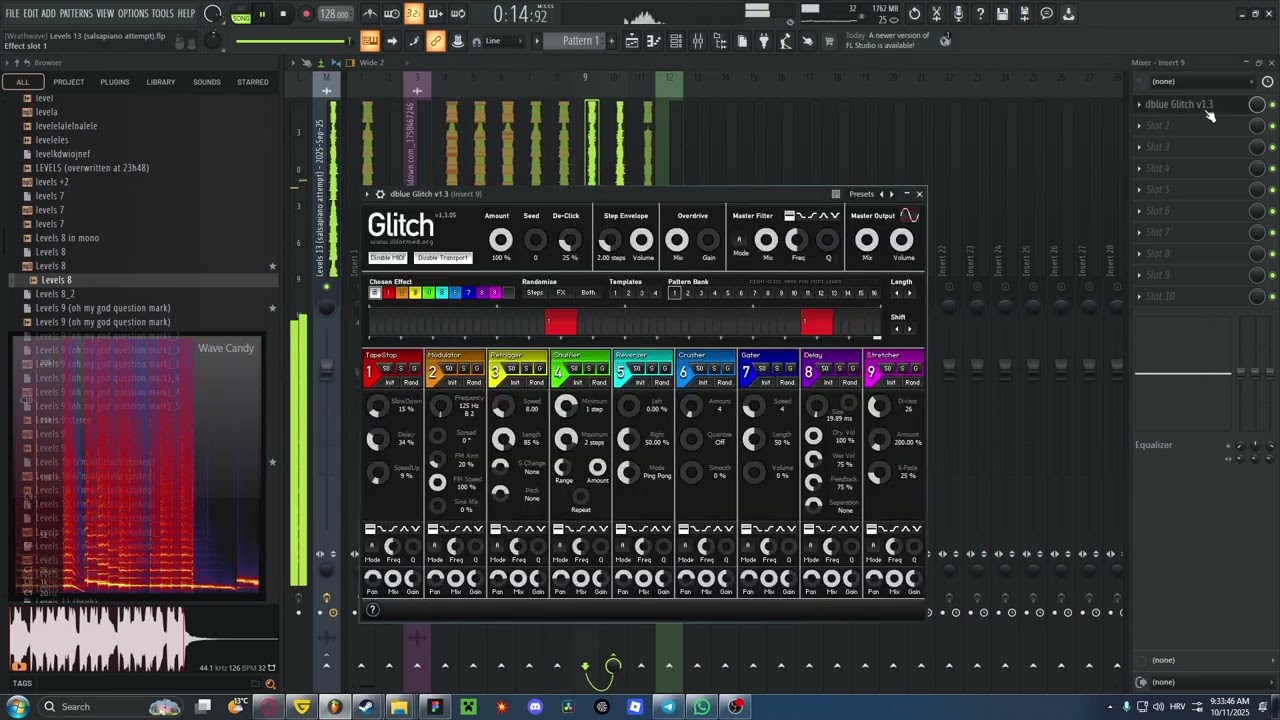Toggle the metronome icon in top toolbar
This screenshot has height=720, width=1280.
tap(370, 14)
